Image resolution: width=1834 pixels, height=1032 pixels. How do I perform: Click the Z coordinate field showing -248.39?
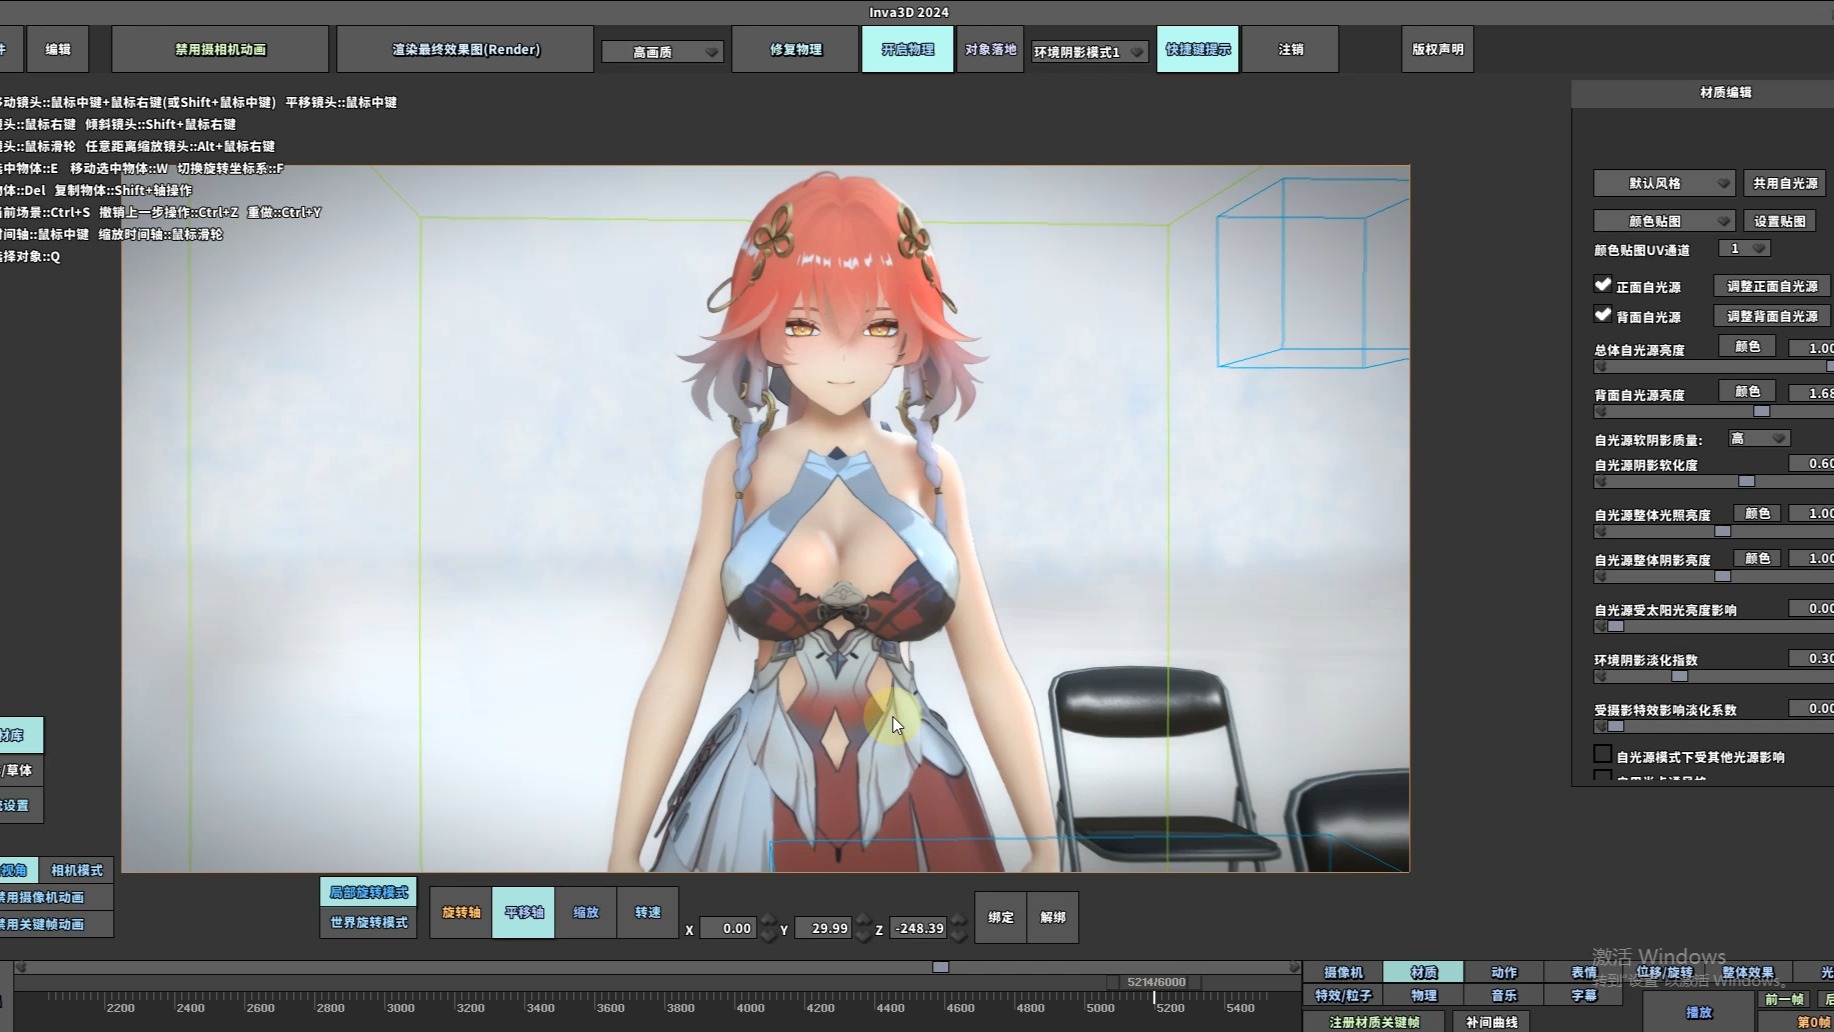pos(918,928)
